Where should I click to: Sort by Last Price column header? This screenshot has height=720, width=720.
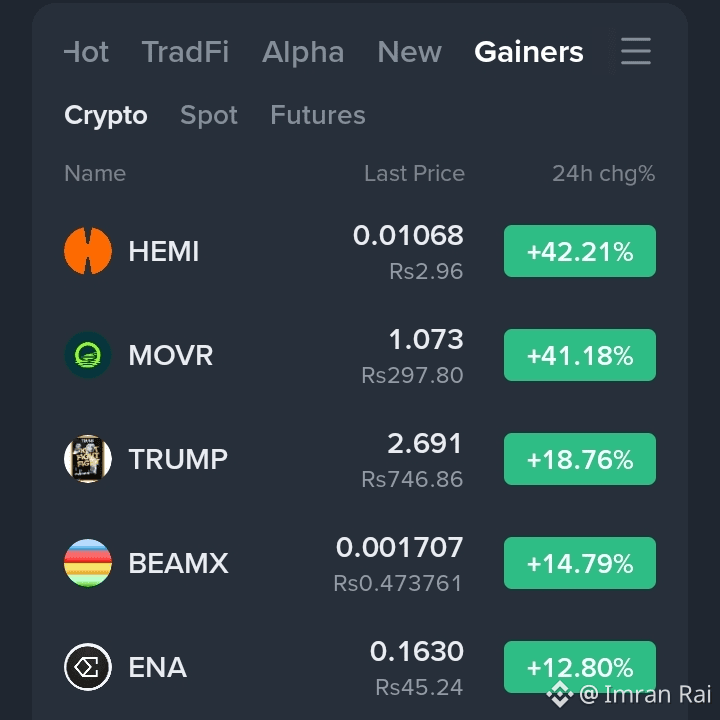[414, 173]
